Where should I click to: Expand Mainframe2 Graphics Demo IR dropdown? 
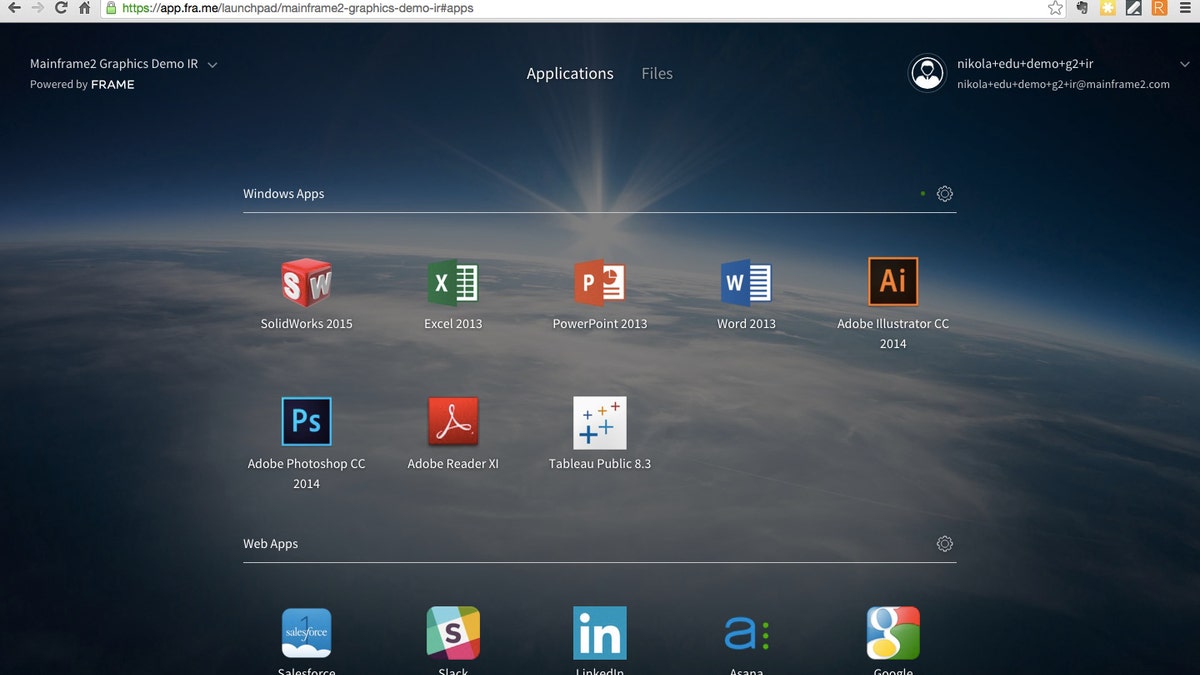[x=212, y=65]
